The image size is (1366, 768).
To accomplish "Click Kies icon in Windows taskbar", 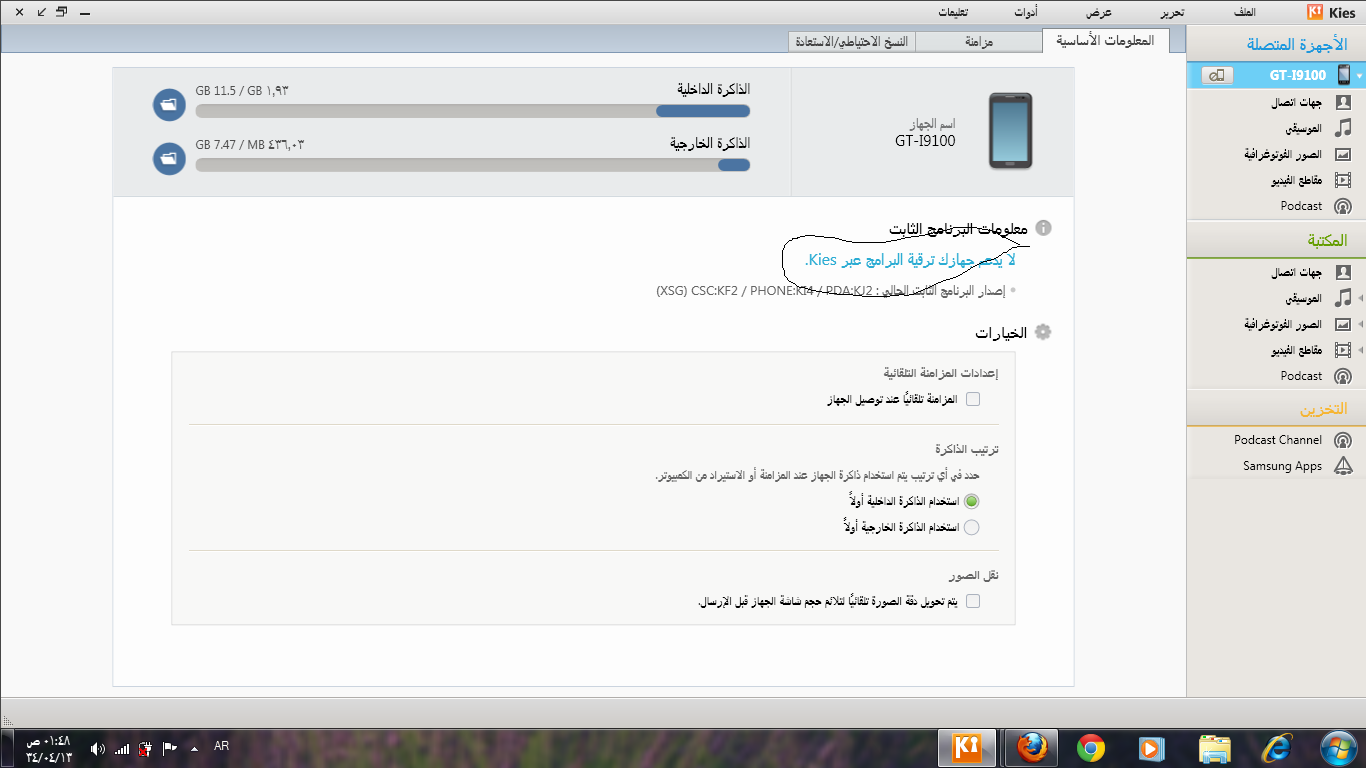I will pyautogui.click(x=966, y=747).
